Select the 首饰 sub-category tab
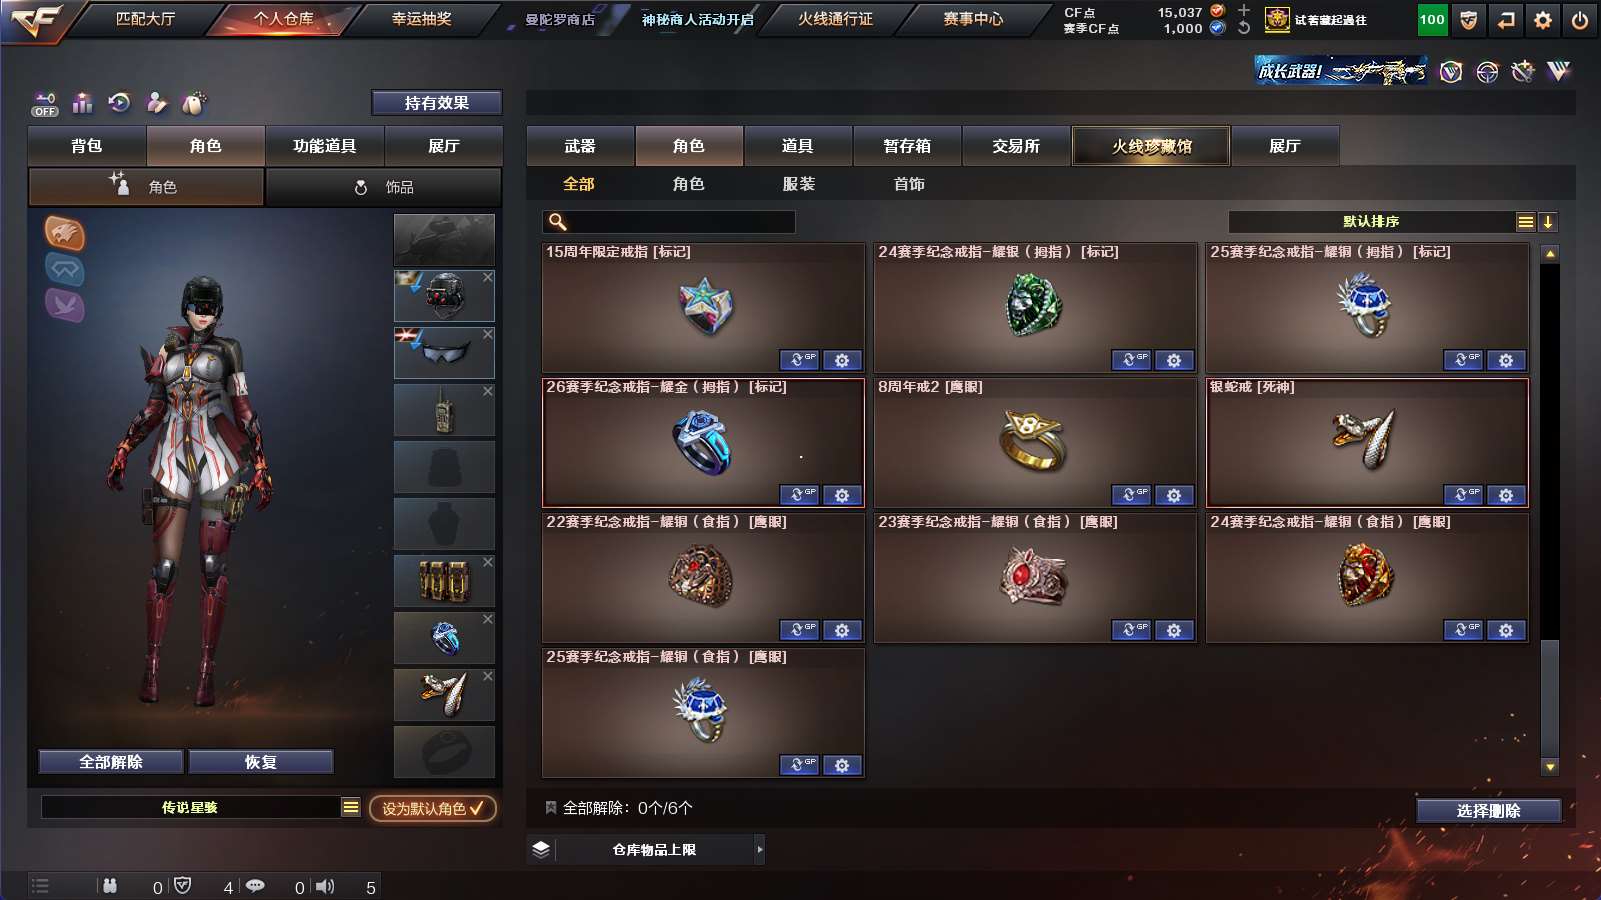 coord(909,184)
